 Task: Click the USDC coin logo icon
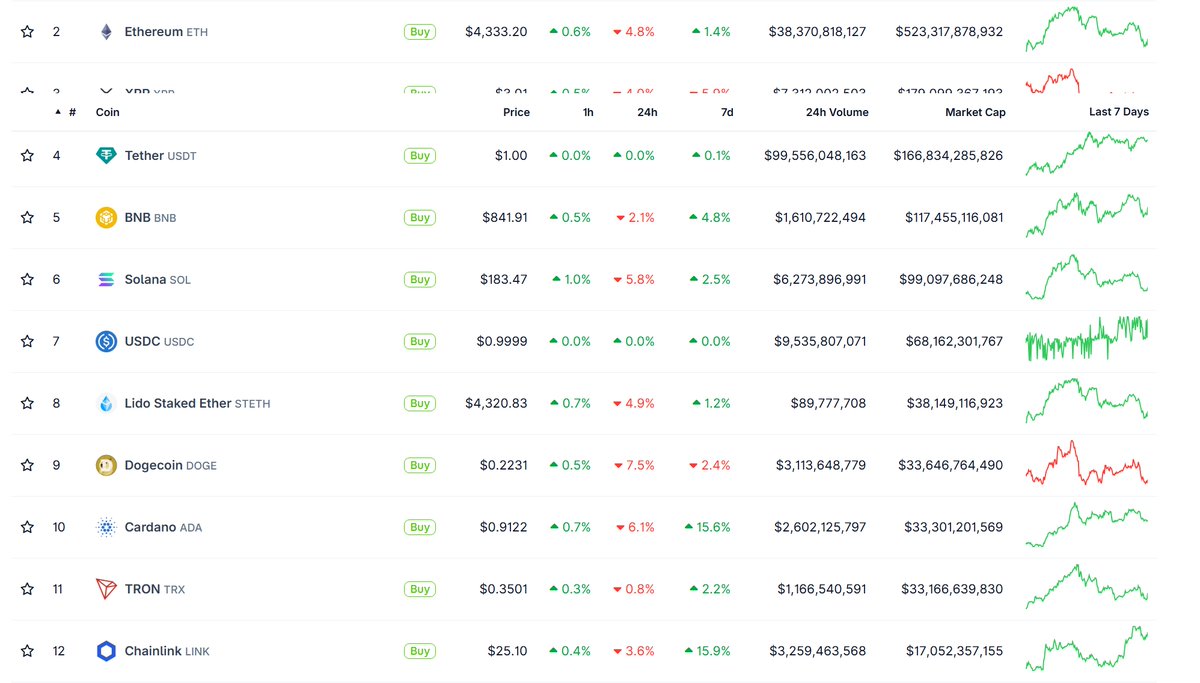pos(106,341)
